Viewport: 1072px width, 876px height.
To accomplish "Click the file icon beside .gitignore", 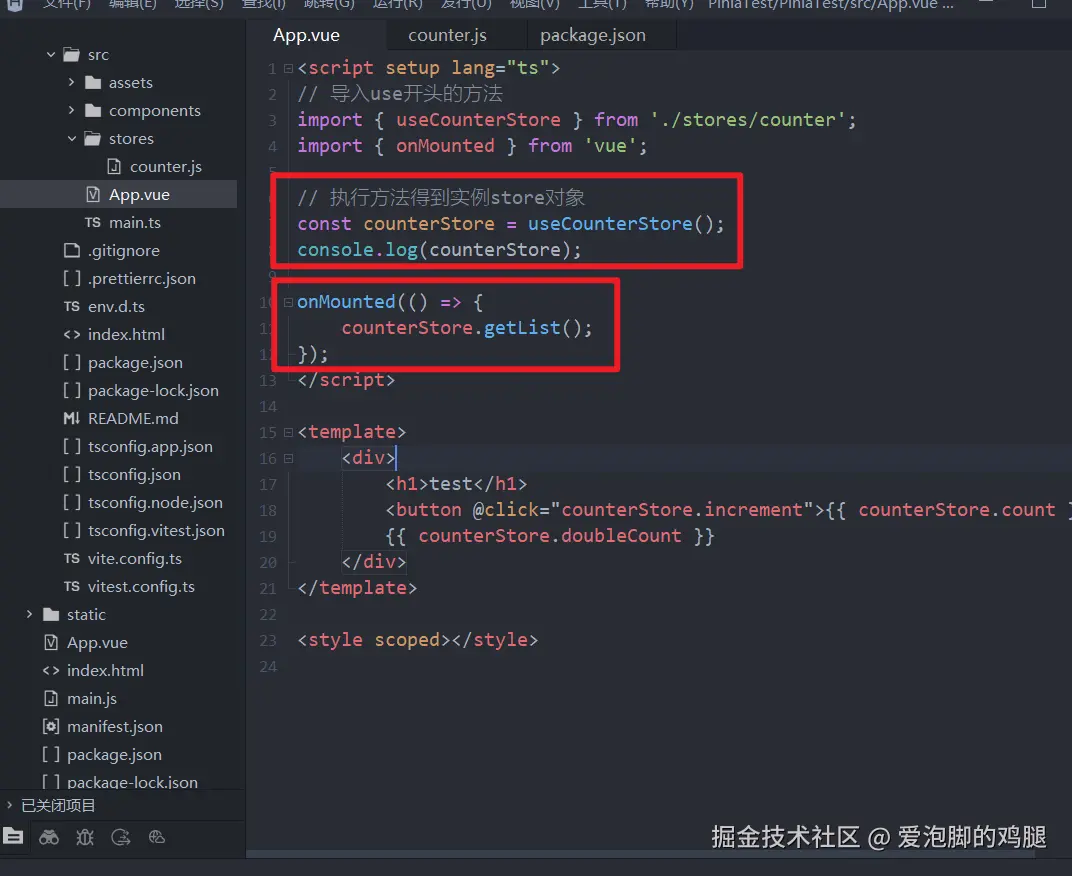I will (72, 250).
